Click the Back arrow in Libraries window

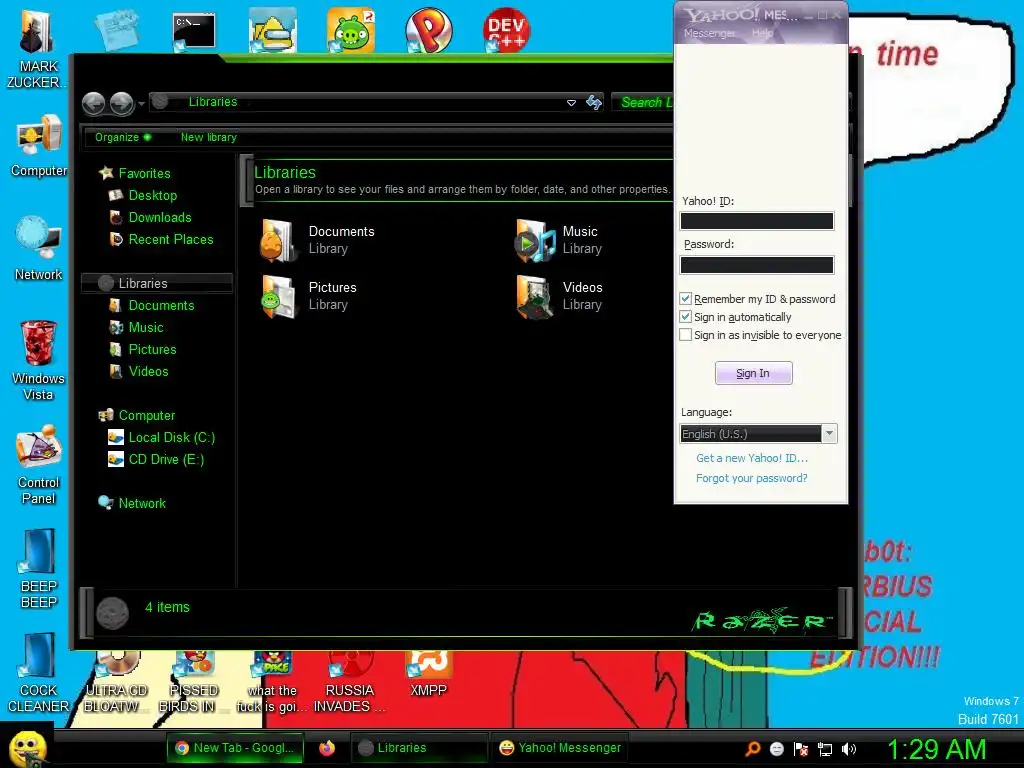(93, 103)
